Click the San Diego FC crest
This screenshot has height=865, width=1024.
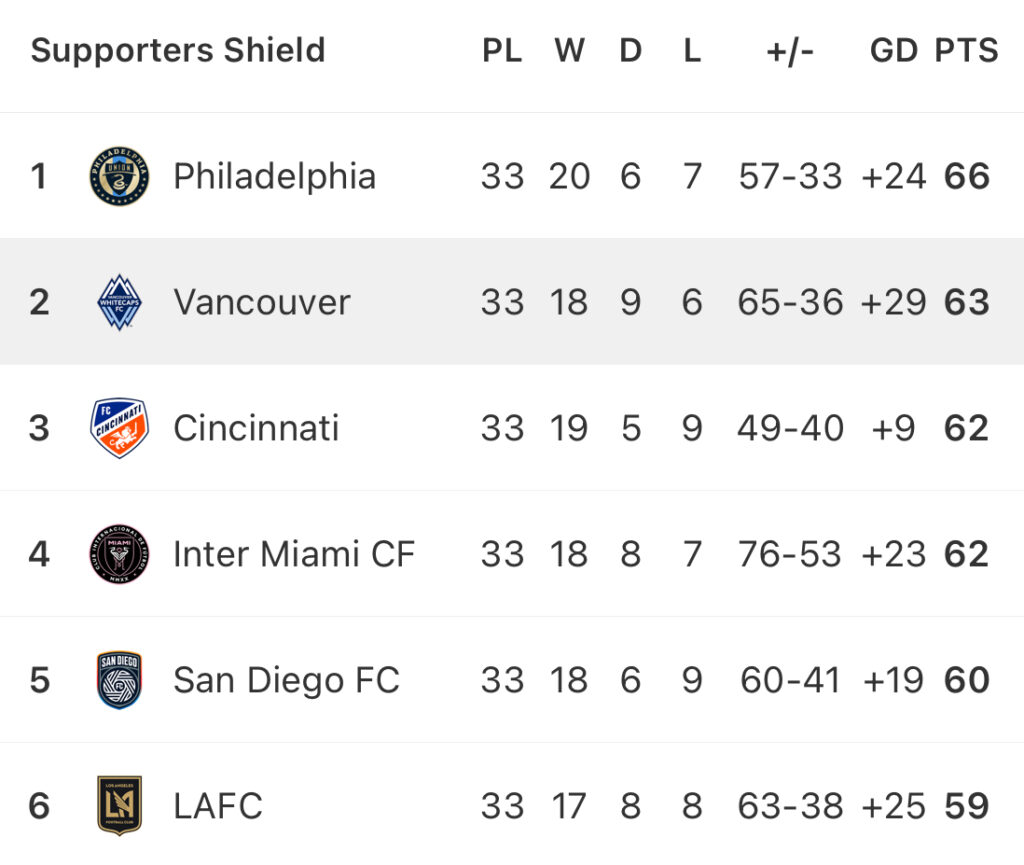119,680
